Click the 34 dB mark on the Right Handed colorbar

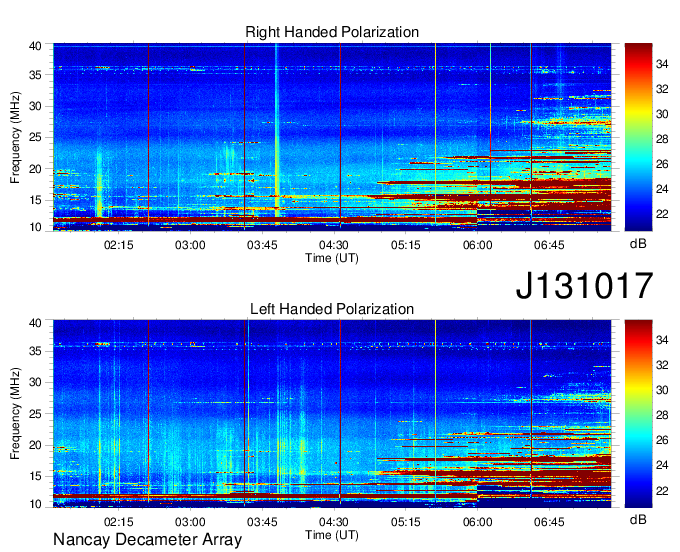[662, 64]
